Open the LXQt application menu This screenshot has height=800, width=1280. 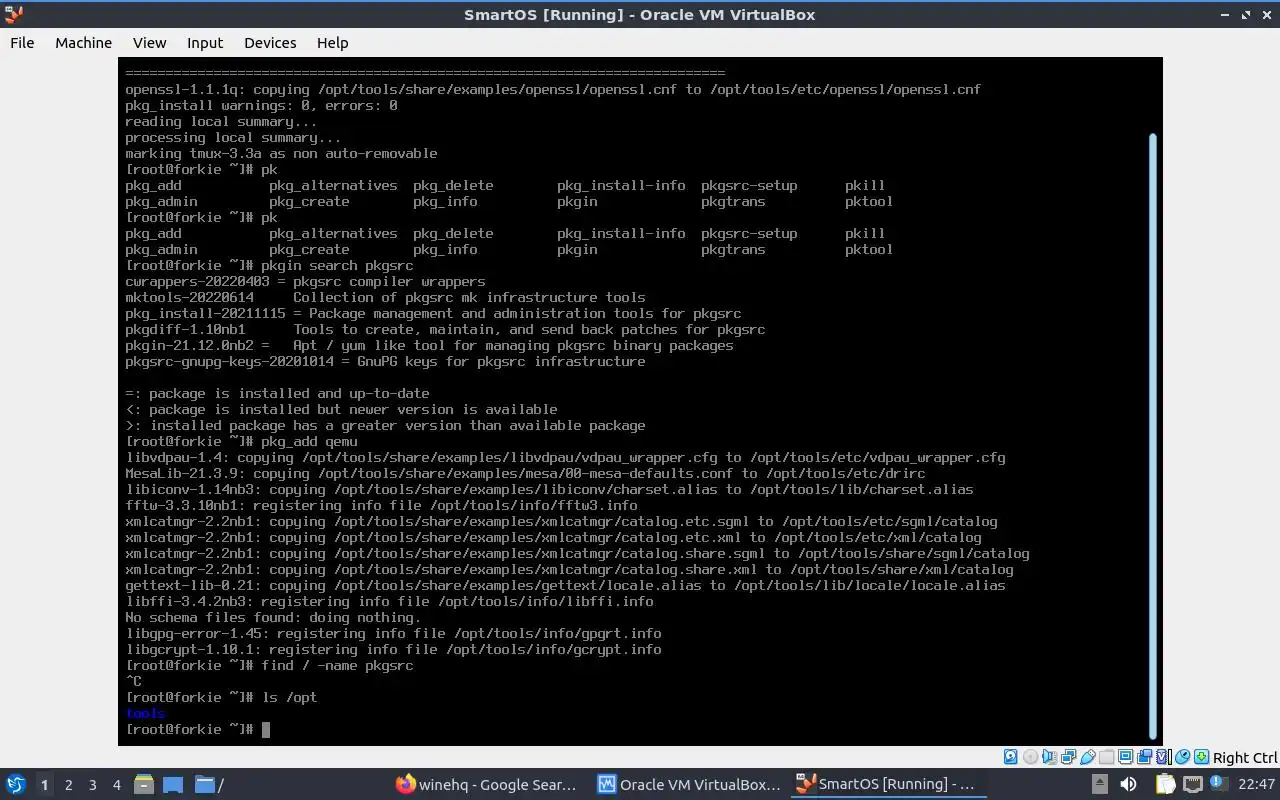tap(16, 784)
